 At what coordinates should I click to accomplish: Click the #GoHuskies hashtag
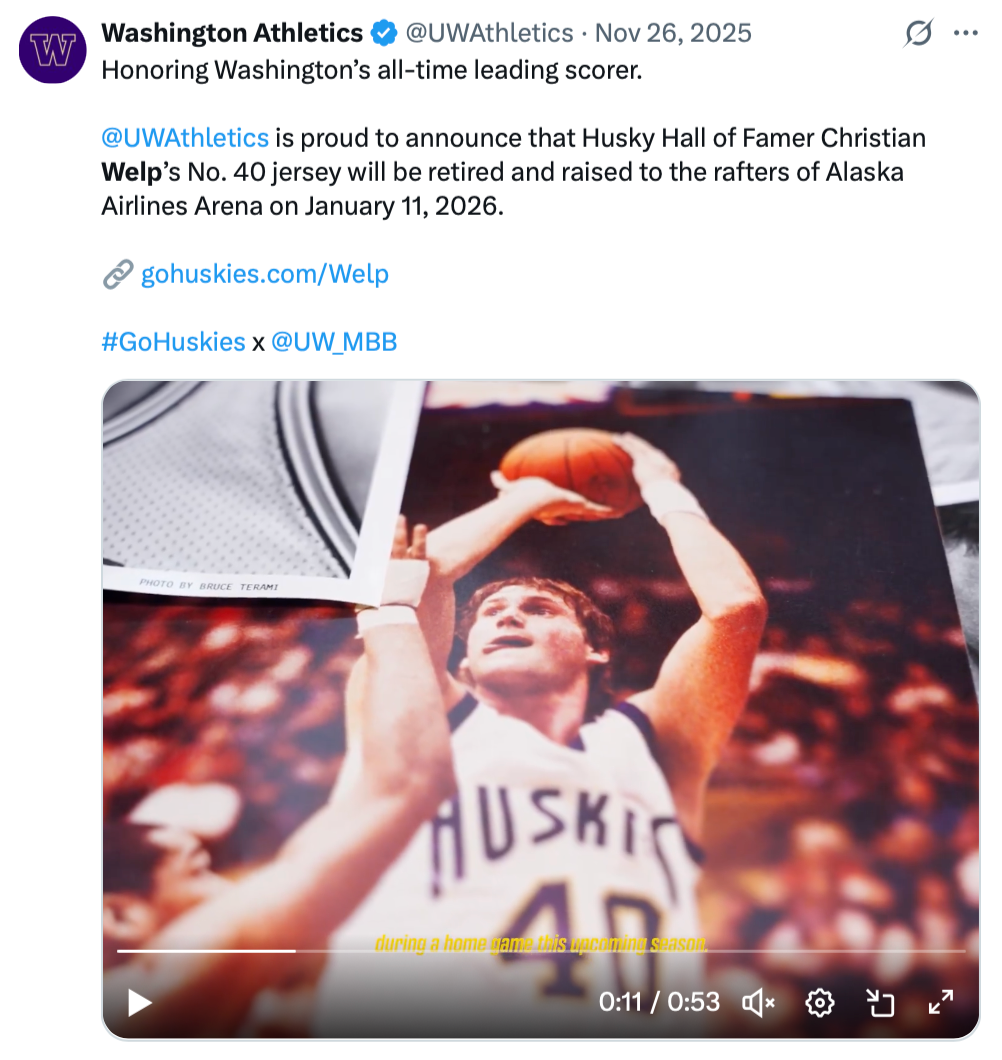(x=173, y=342)
